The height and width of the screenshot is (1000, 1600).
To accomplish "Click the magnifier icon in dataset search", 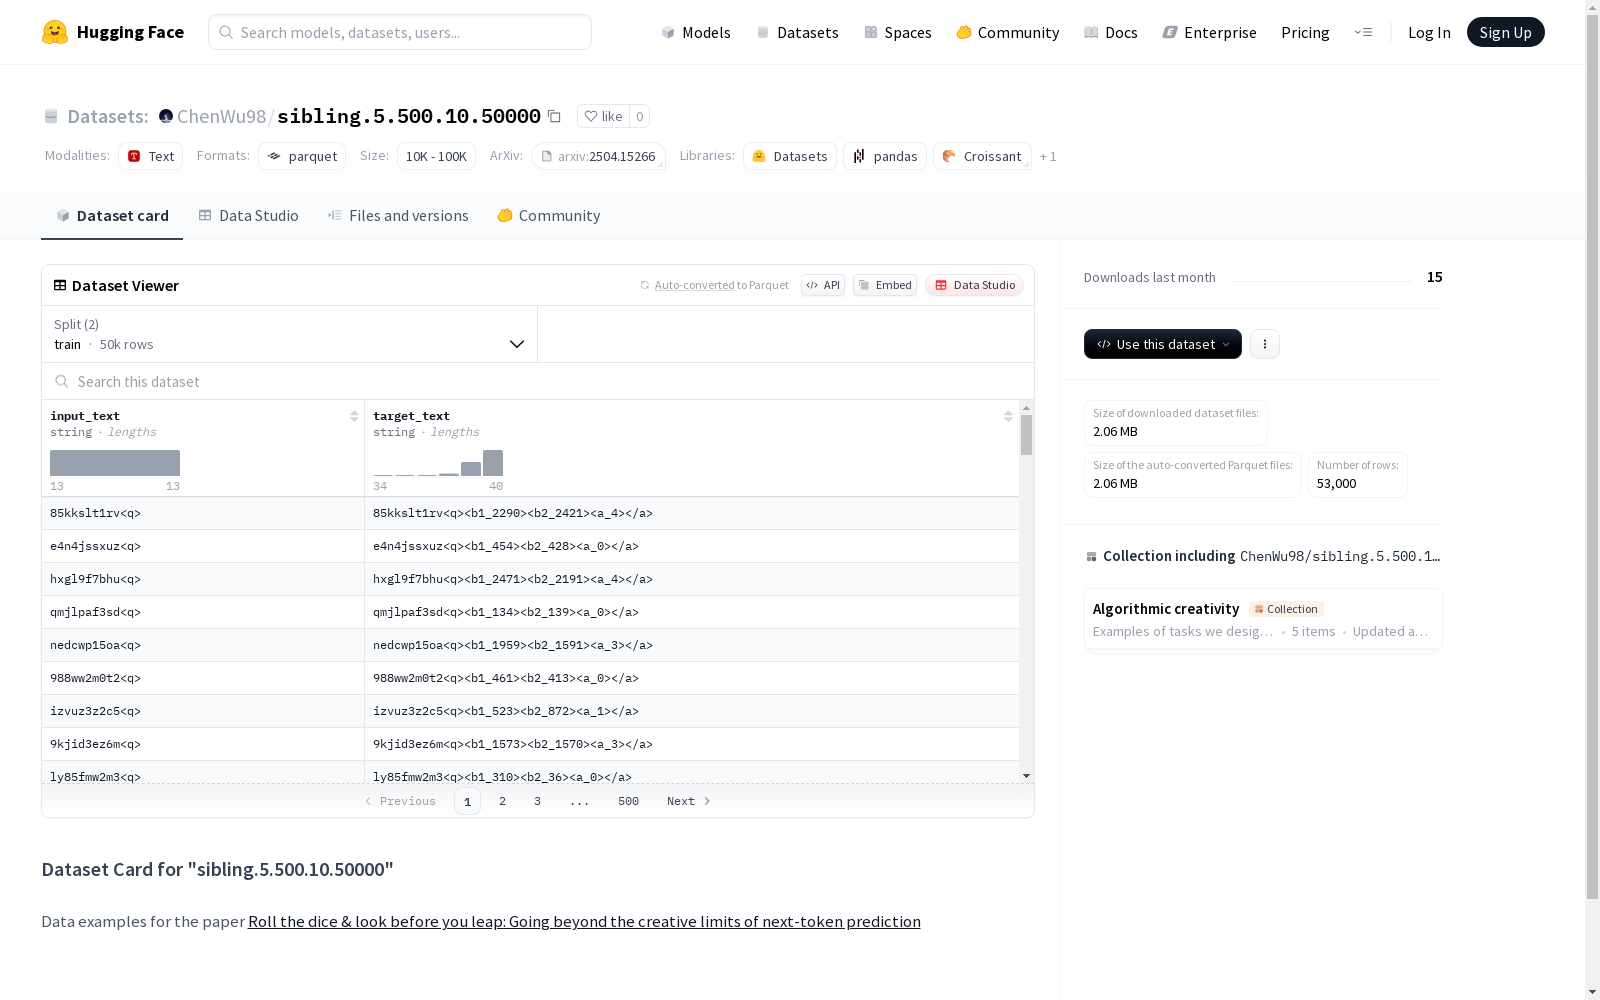I will coord(62,381).
